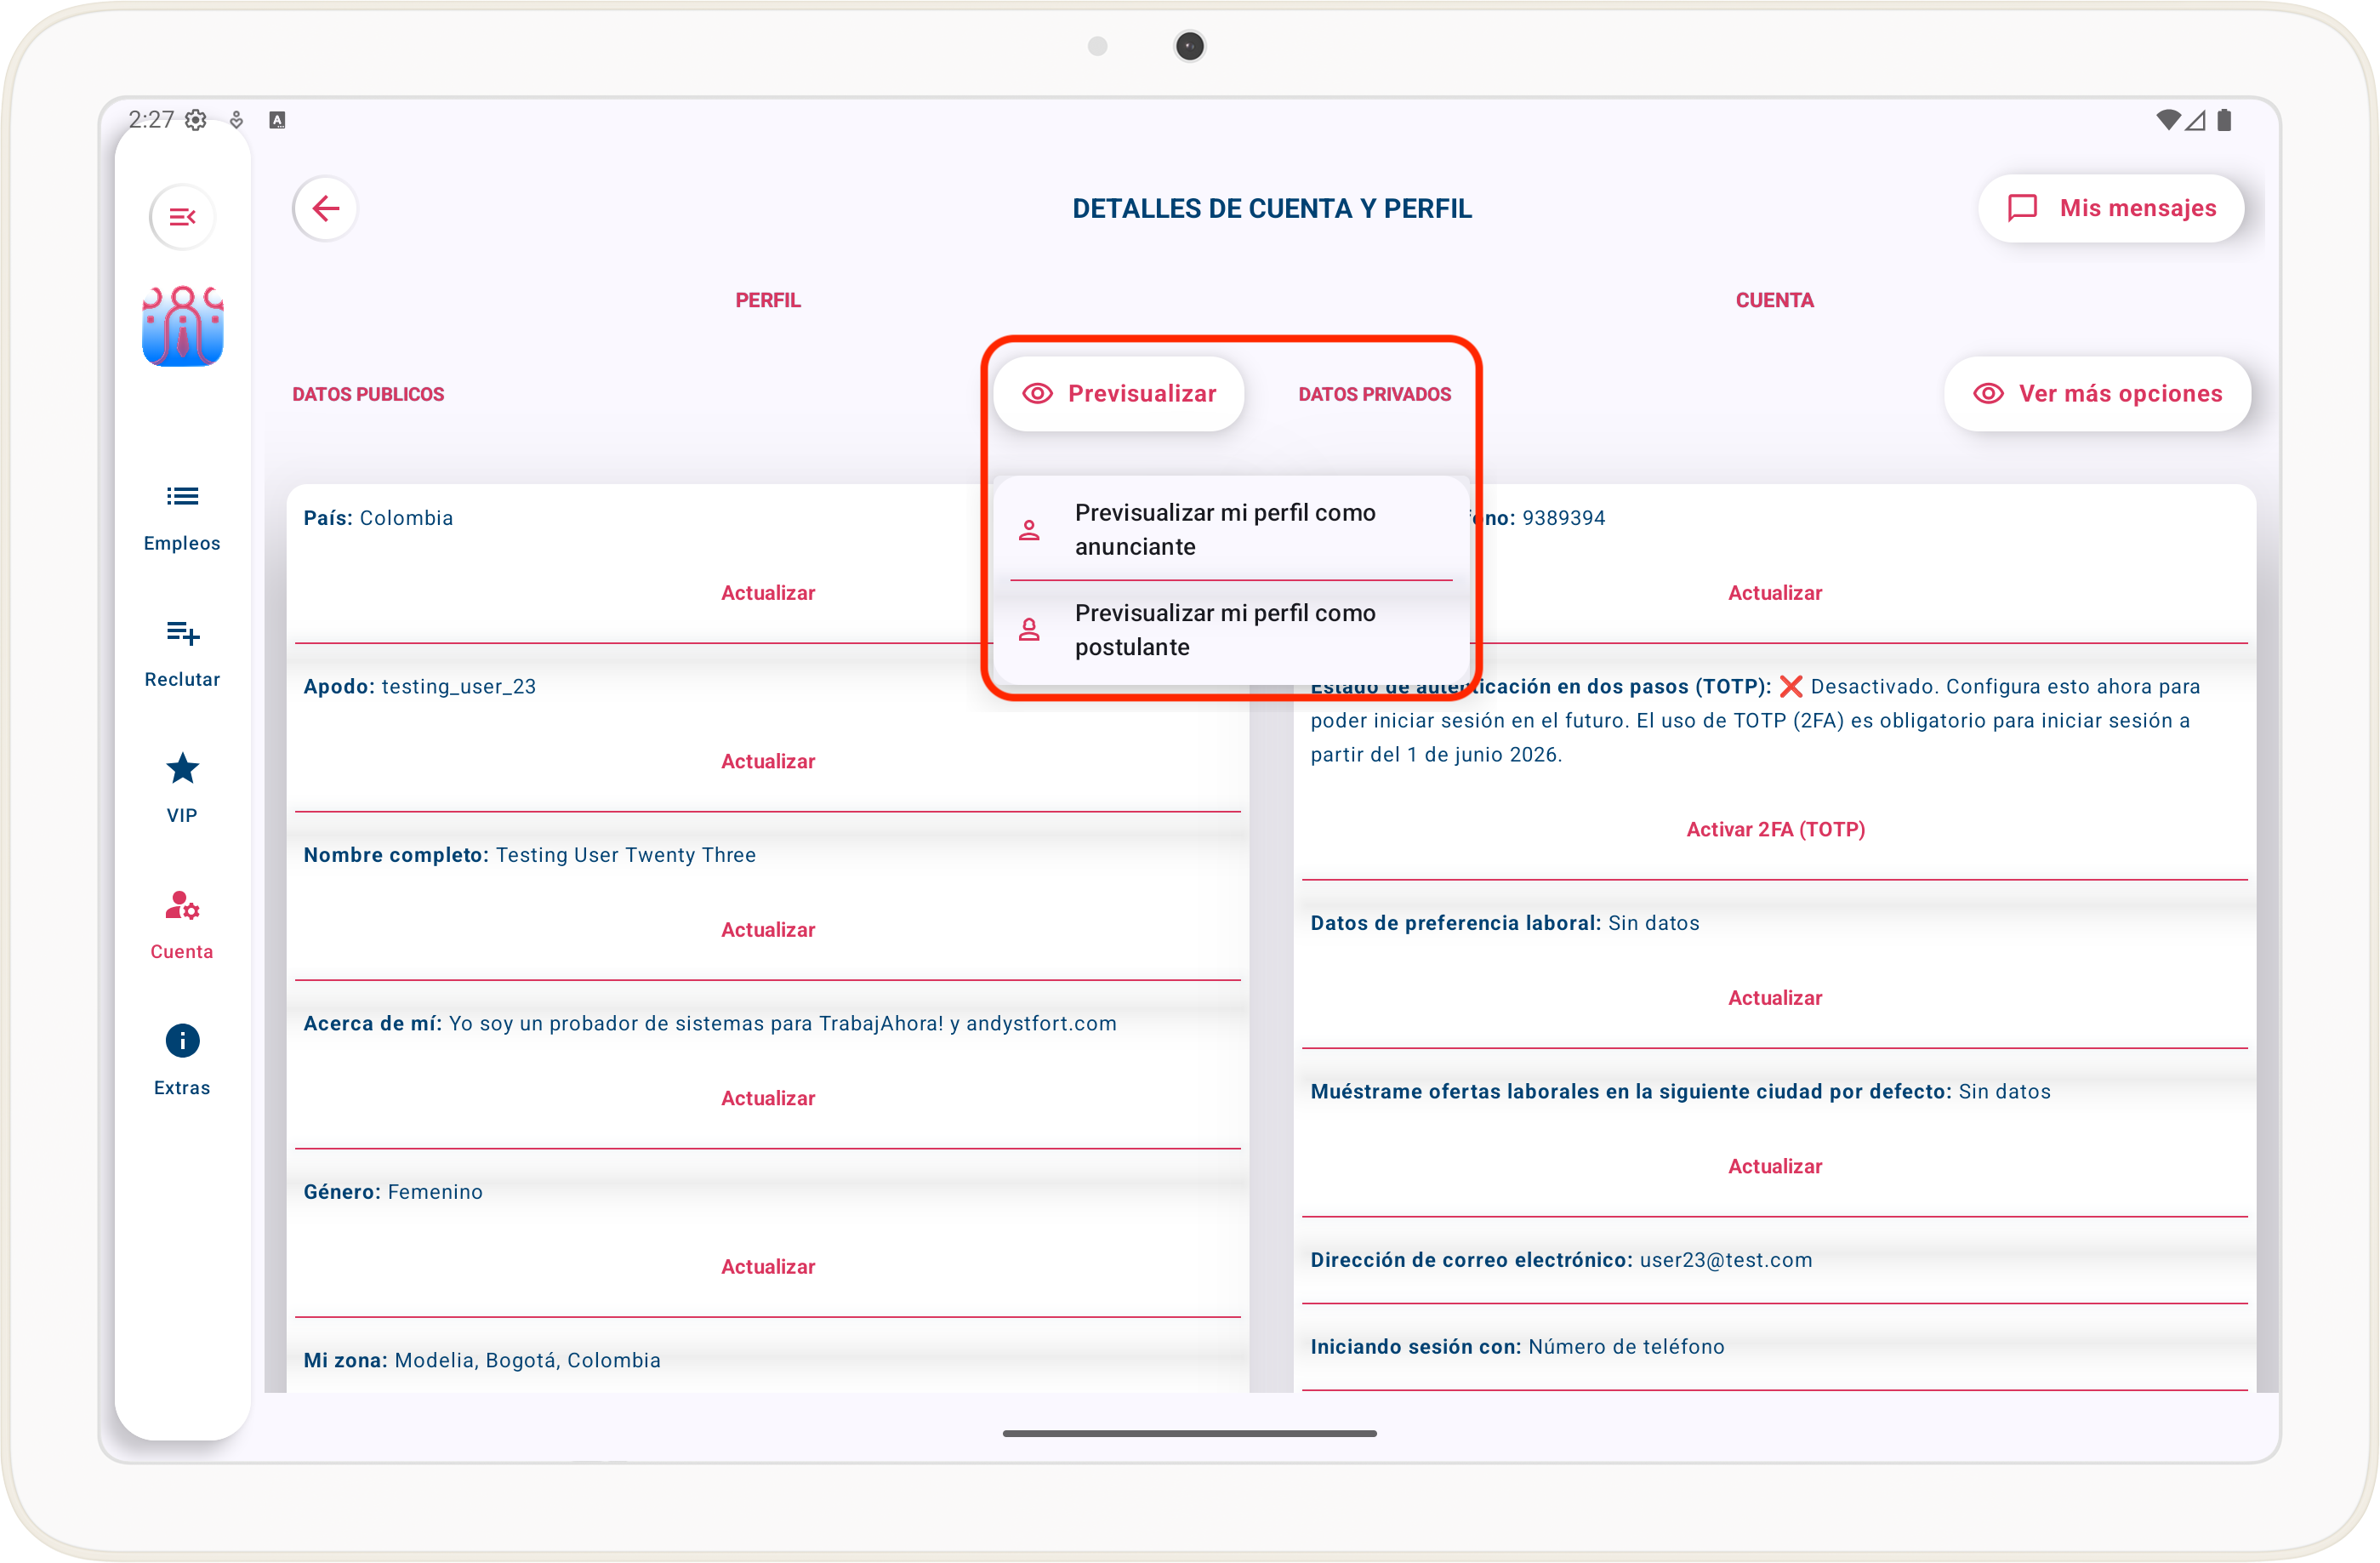Screen dimensions: 2380x1563
Task: Tap the TrabajAhora app logo
Action: pyautogui.click(x=182, y=326)
